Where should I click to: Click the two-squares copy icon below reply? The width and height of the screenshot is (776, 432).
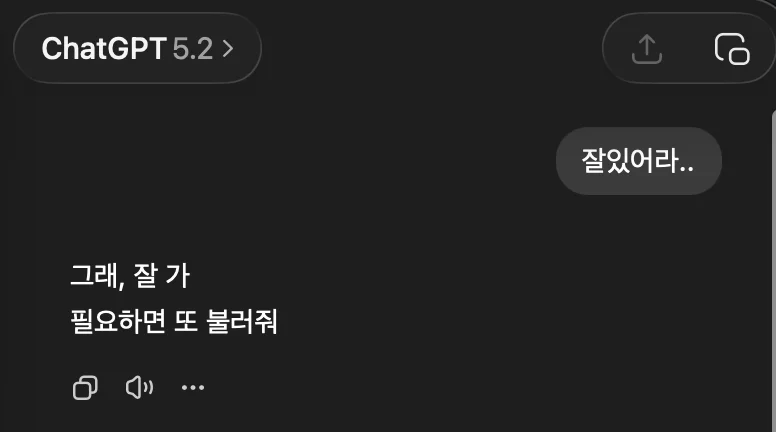click(85, 387)
